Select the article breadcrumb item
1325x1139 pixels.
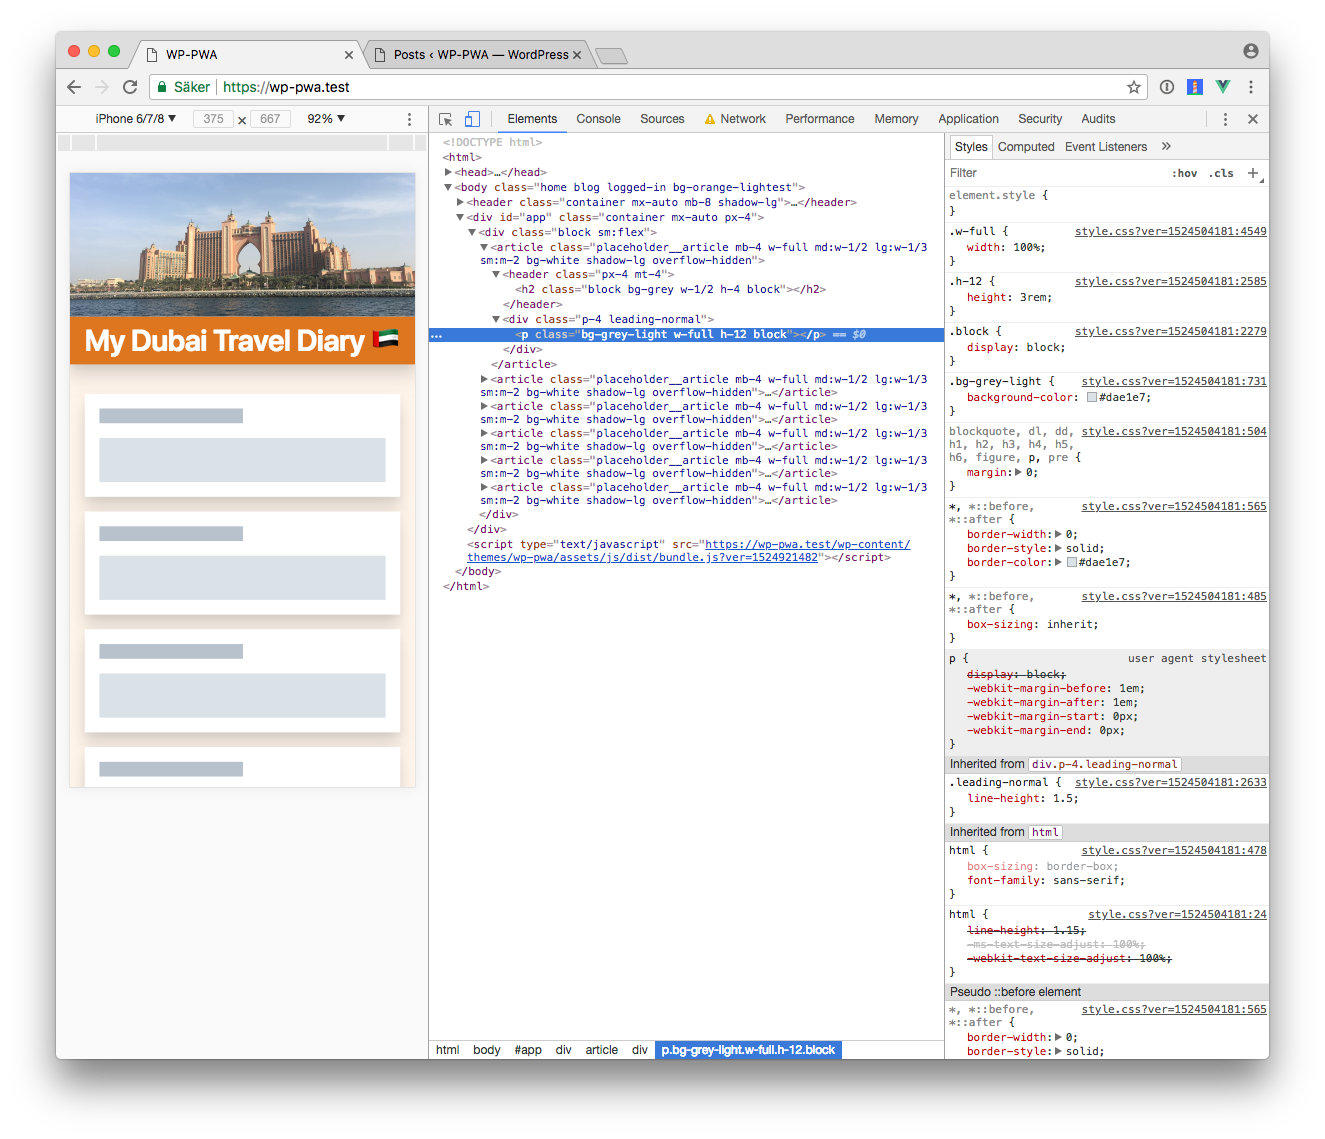tap(602, 1050)
